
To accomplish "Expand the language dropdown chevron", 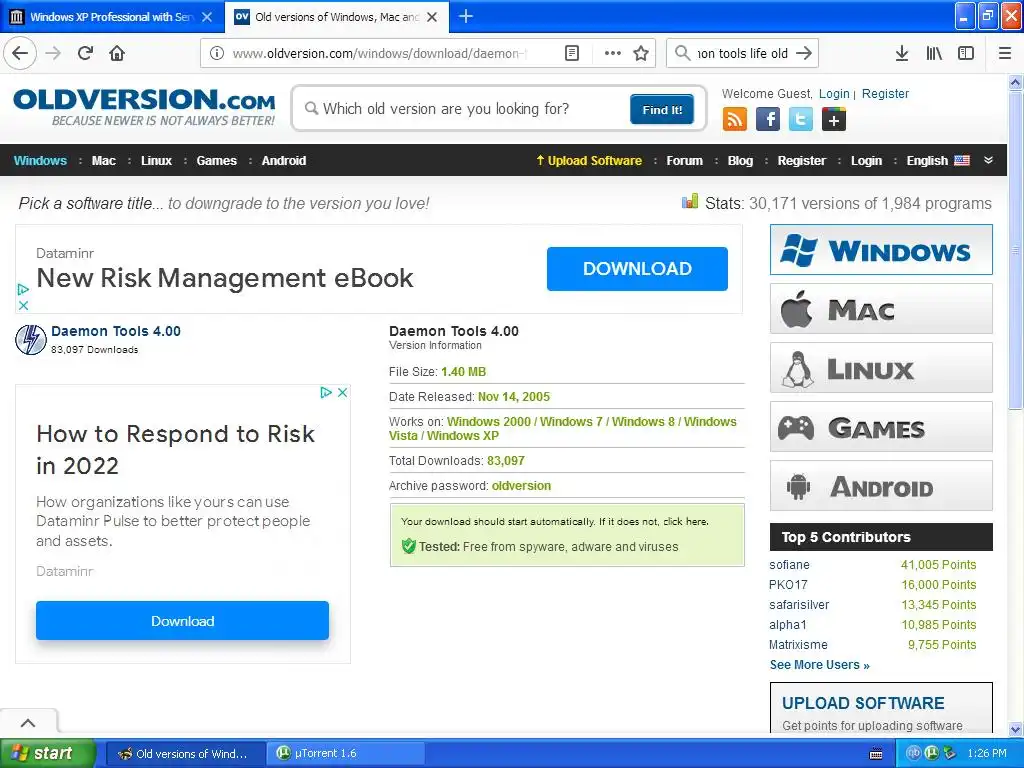I will [989, 160].
